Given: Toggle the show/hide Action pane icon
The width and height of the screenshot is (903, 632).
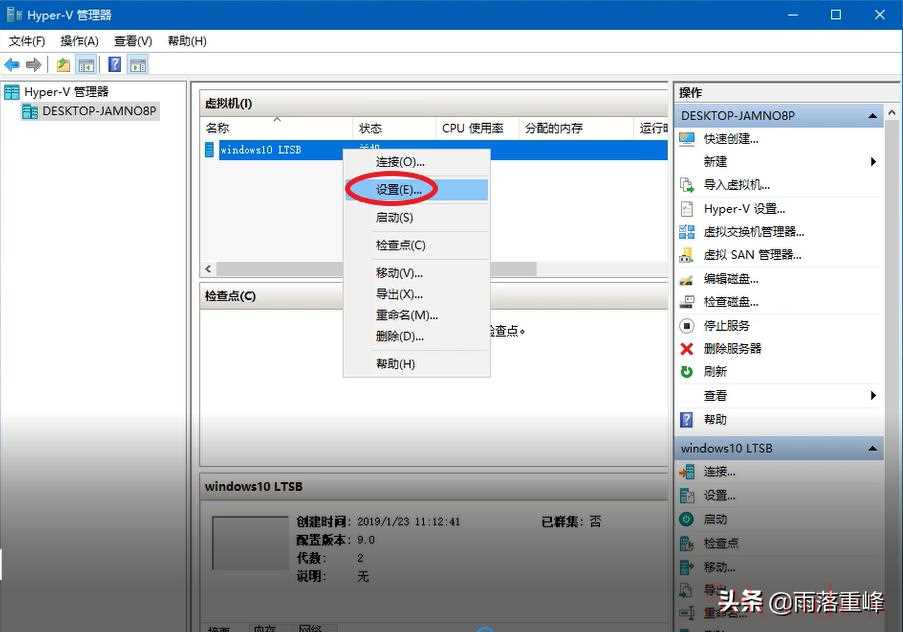Looking at the screenshot, I should pyautogui.click(x=138, y=65).
